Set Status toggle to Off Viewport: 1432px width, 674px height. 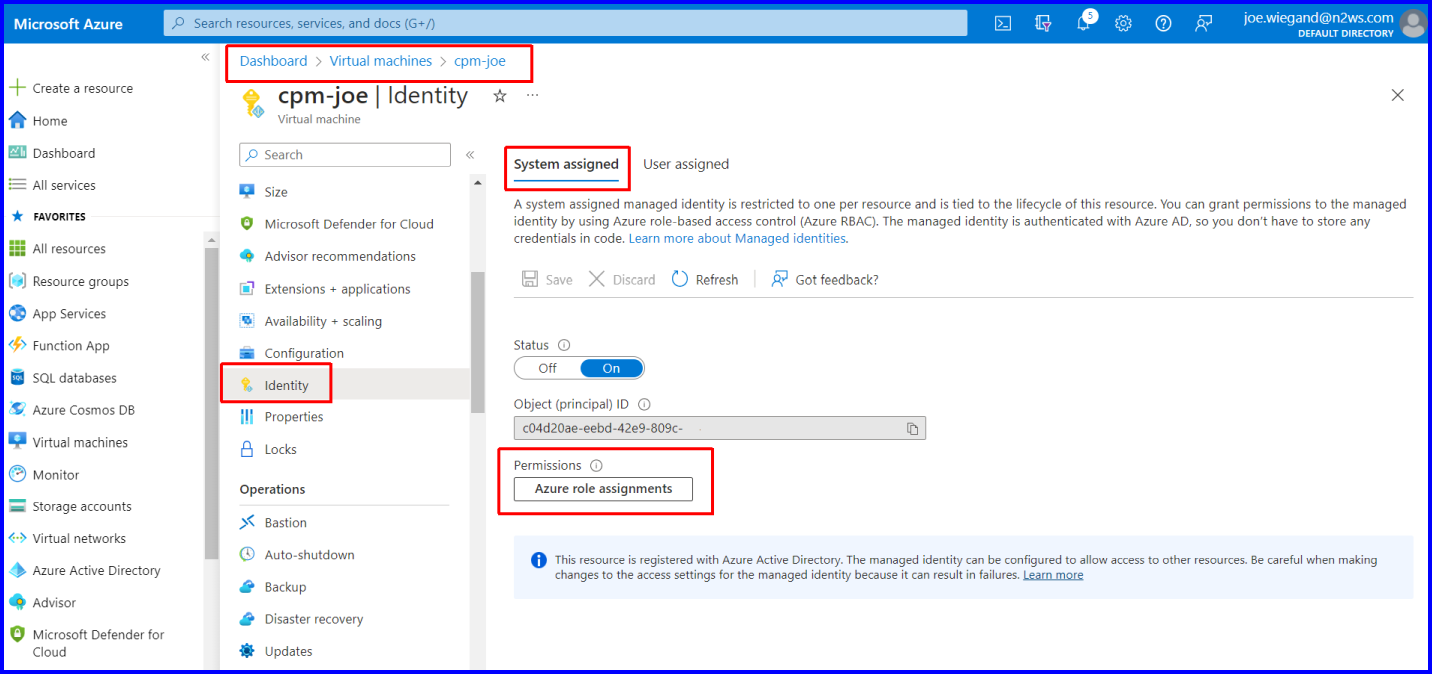547,368
